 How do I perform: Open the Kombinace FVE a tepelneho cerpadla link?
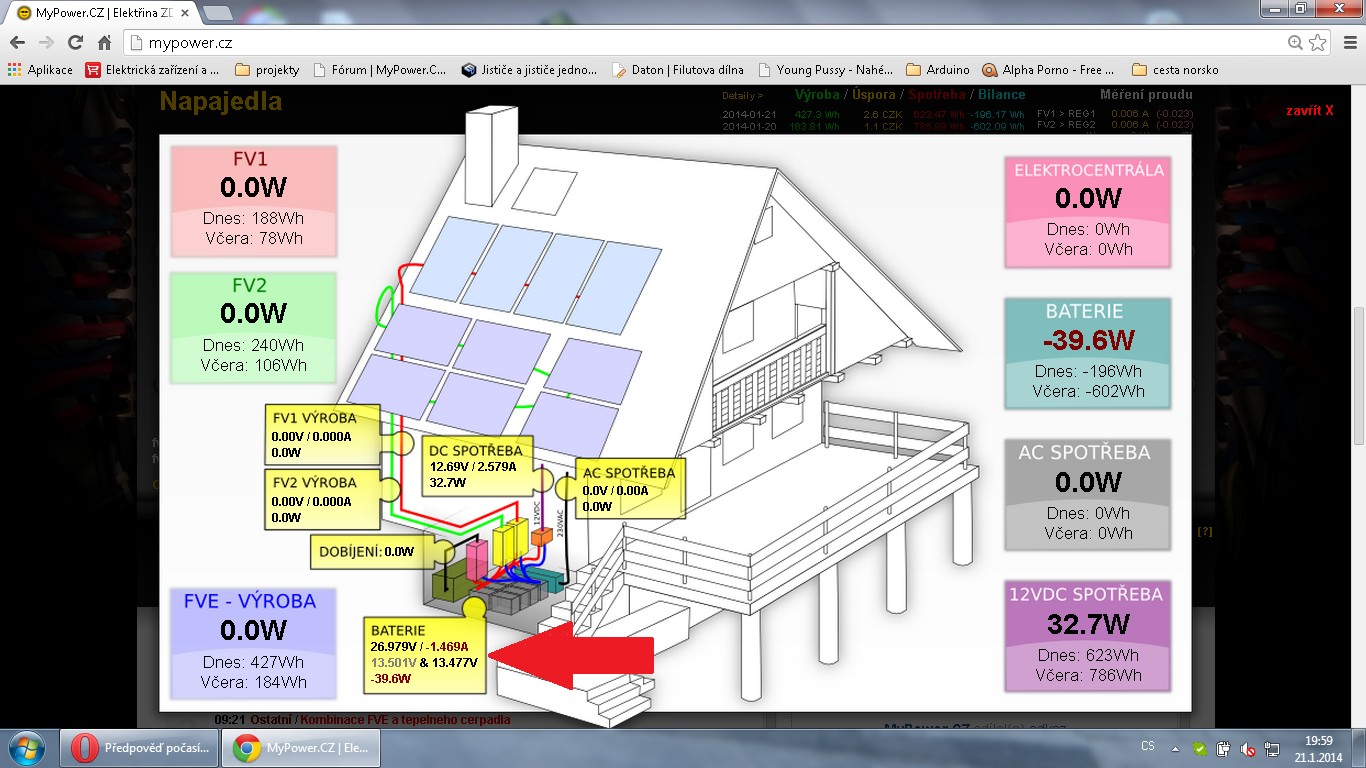pos(405,719)
